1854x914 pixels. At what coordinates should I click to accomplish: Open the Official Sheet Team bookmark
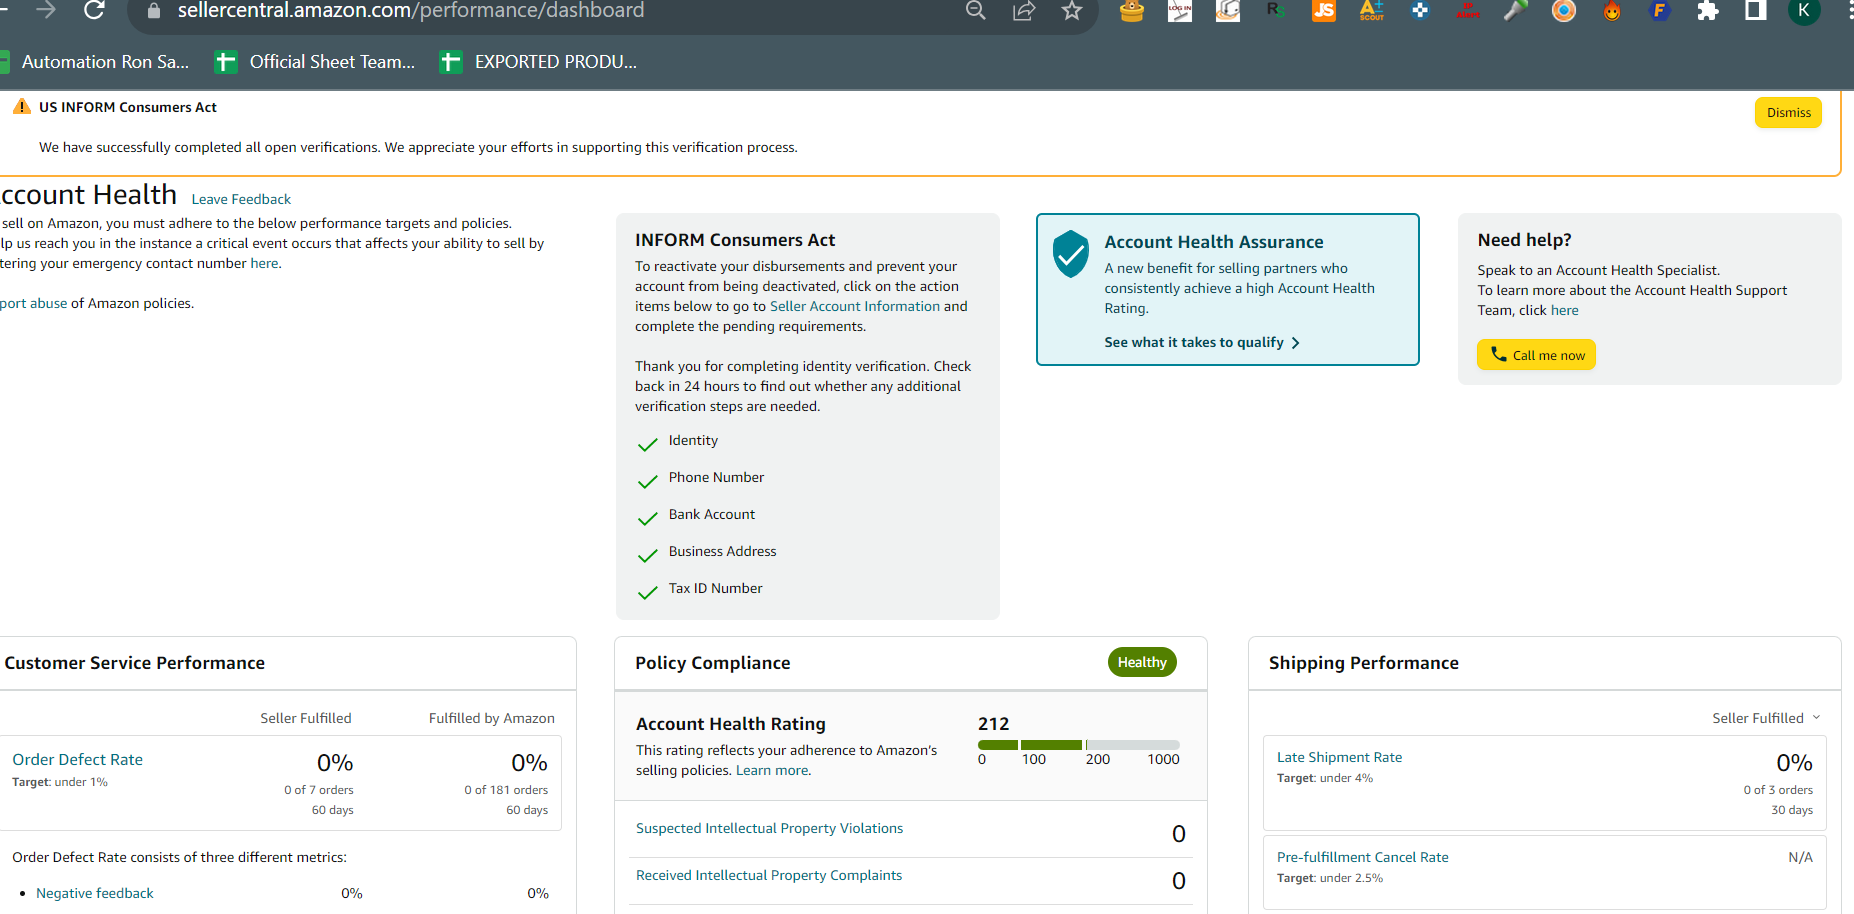click(x=315, y=62)
